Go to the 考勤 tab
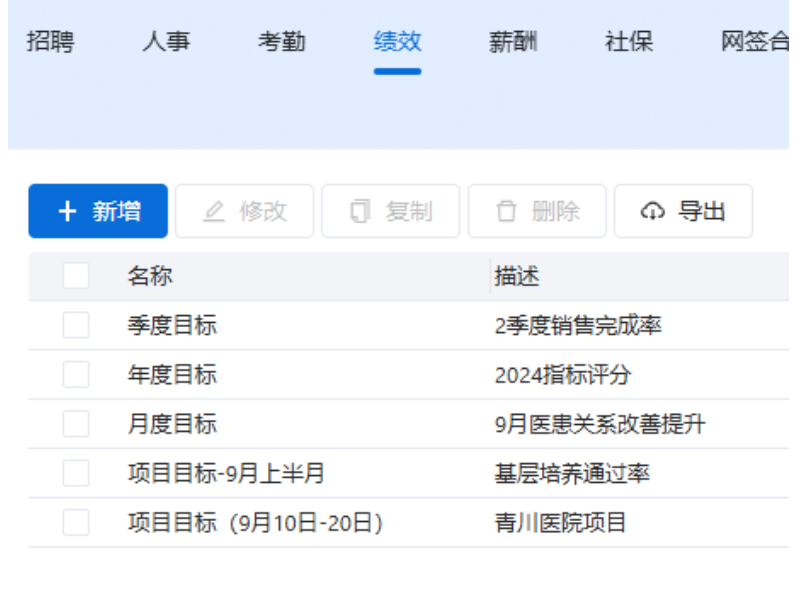The image size is (800, 600). pyautogui.click(x=282, y=42)
